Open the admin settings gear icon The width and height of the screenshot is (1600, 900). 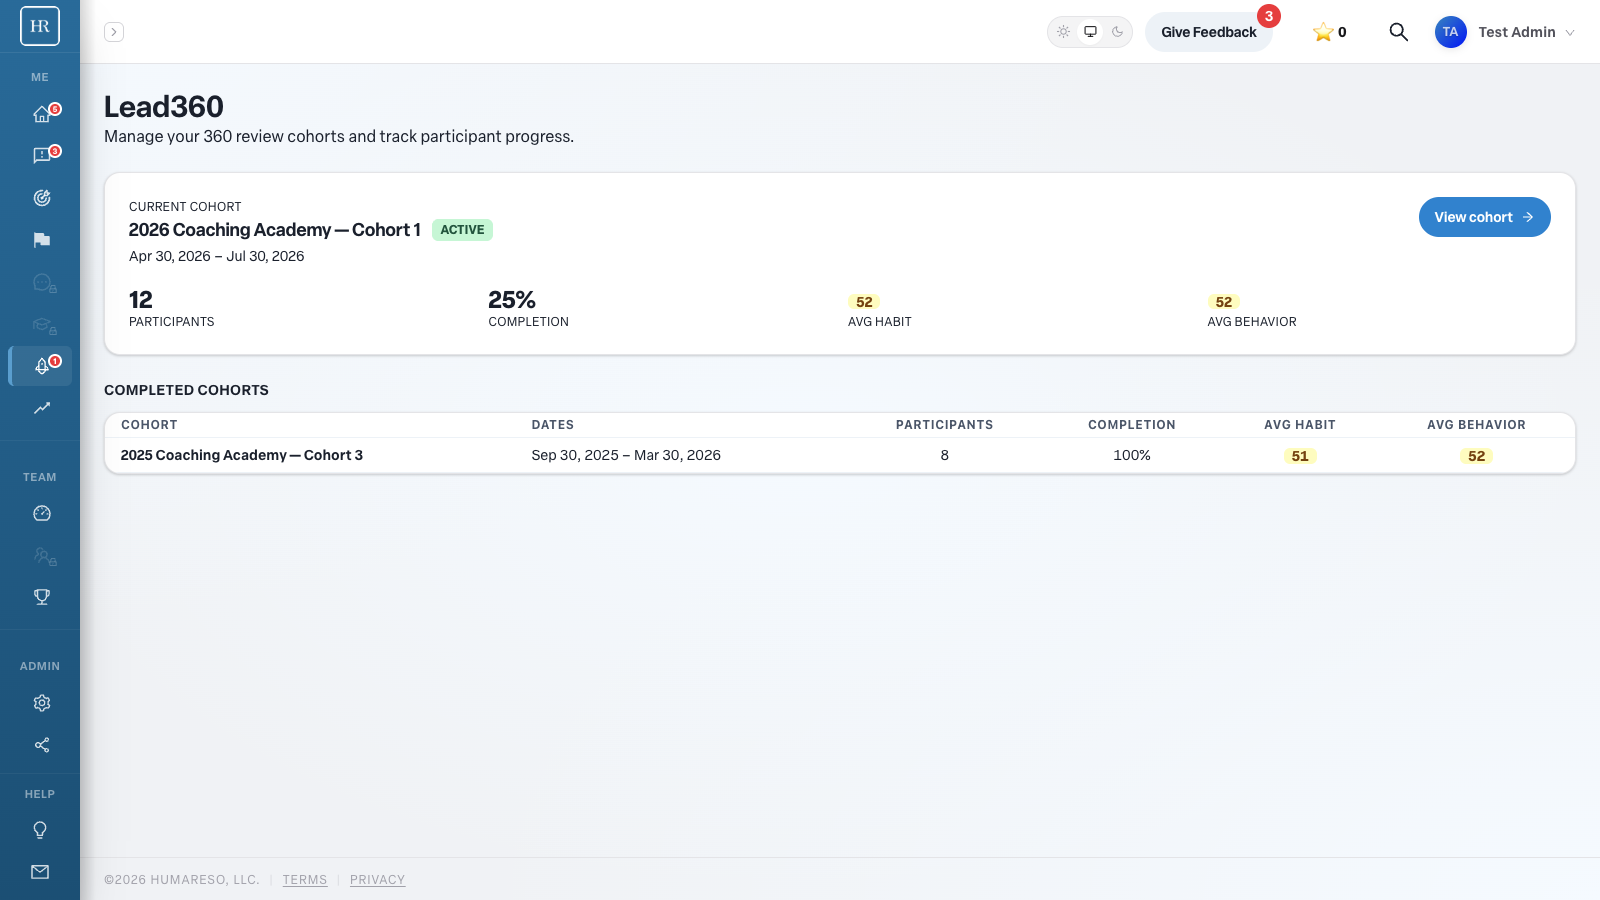click(x=41, y=703)
